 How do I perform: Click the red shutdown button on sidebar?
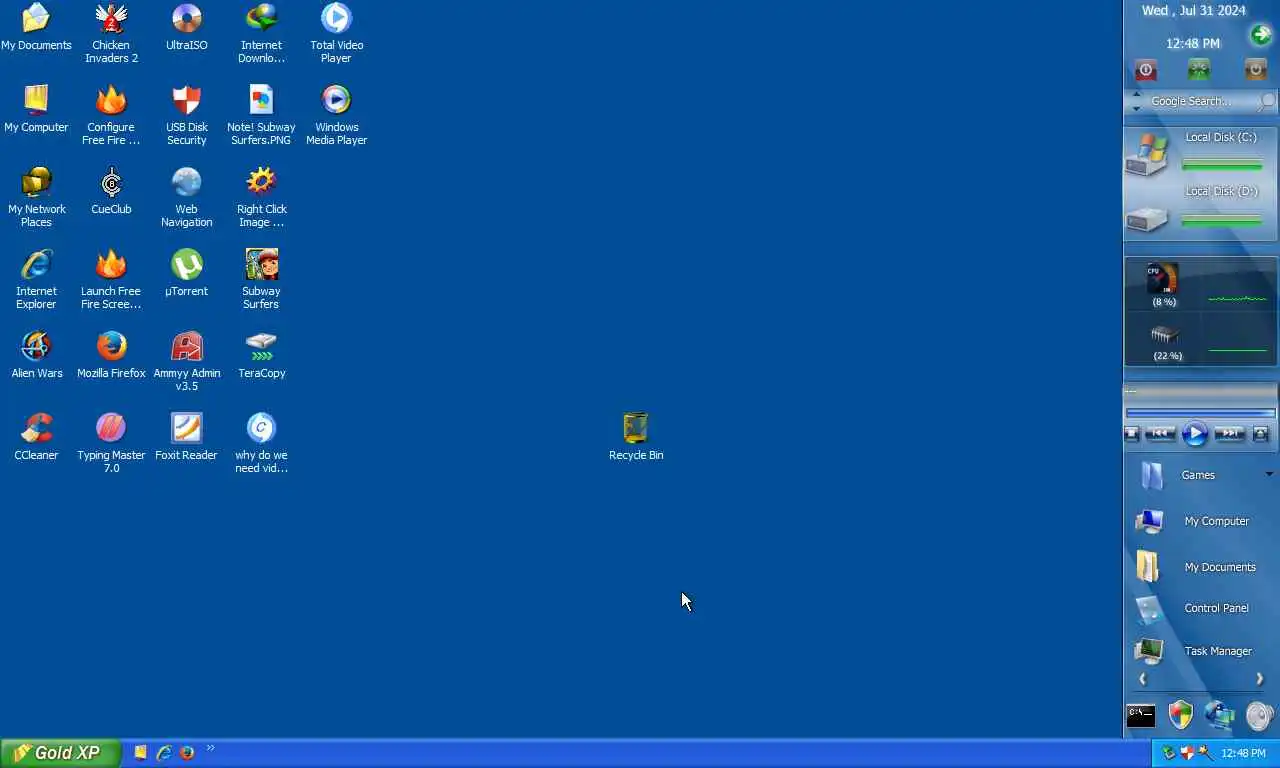coord(1146,70)
